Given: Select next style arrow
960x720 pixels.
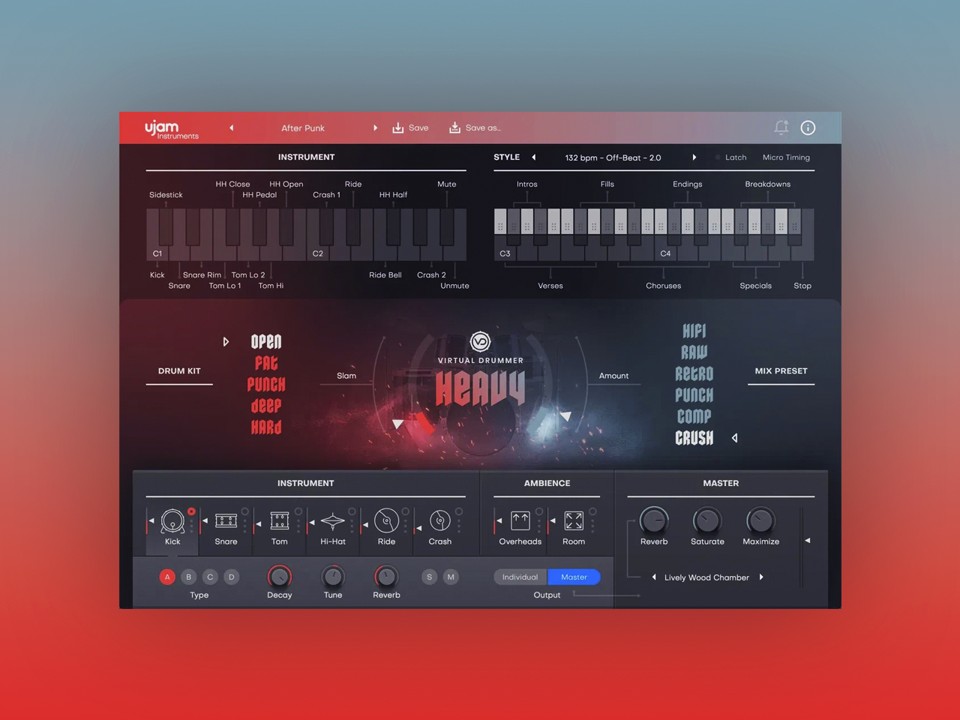Looking at the screenshot, I should [694, 157].
